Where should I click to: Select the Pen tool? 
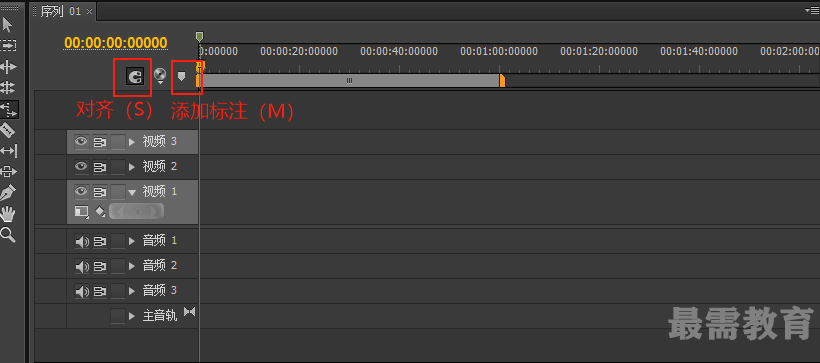(x=8, y=192)
